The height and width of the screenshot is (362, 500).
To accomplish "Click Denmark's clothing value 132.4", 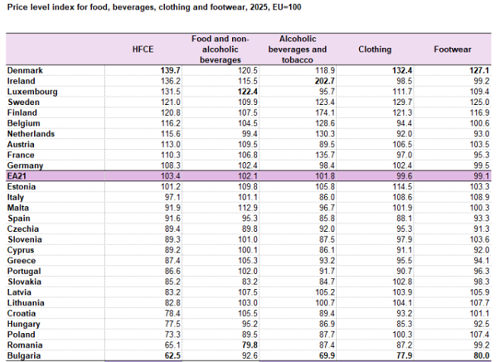I will coord(402,70).
